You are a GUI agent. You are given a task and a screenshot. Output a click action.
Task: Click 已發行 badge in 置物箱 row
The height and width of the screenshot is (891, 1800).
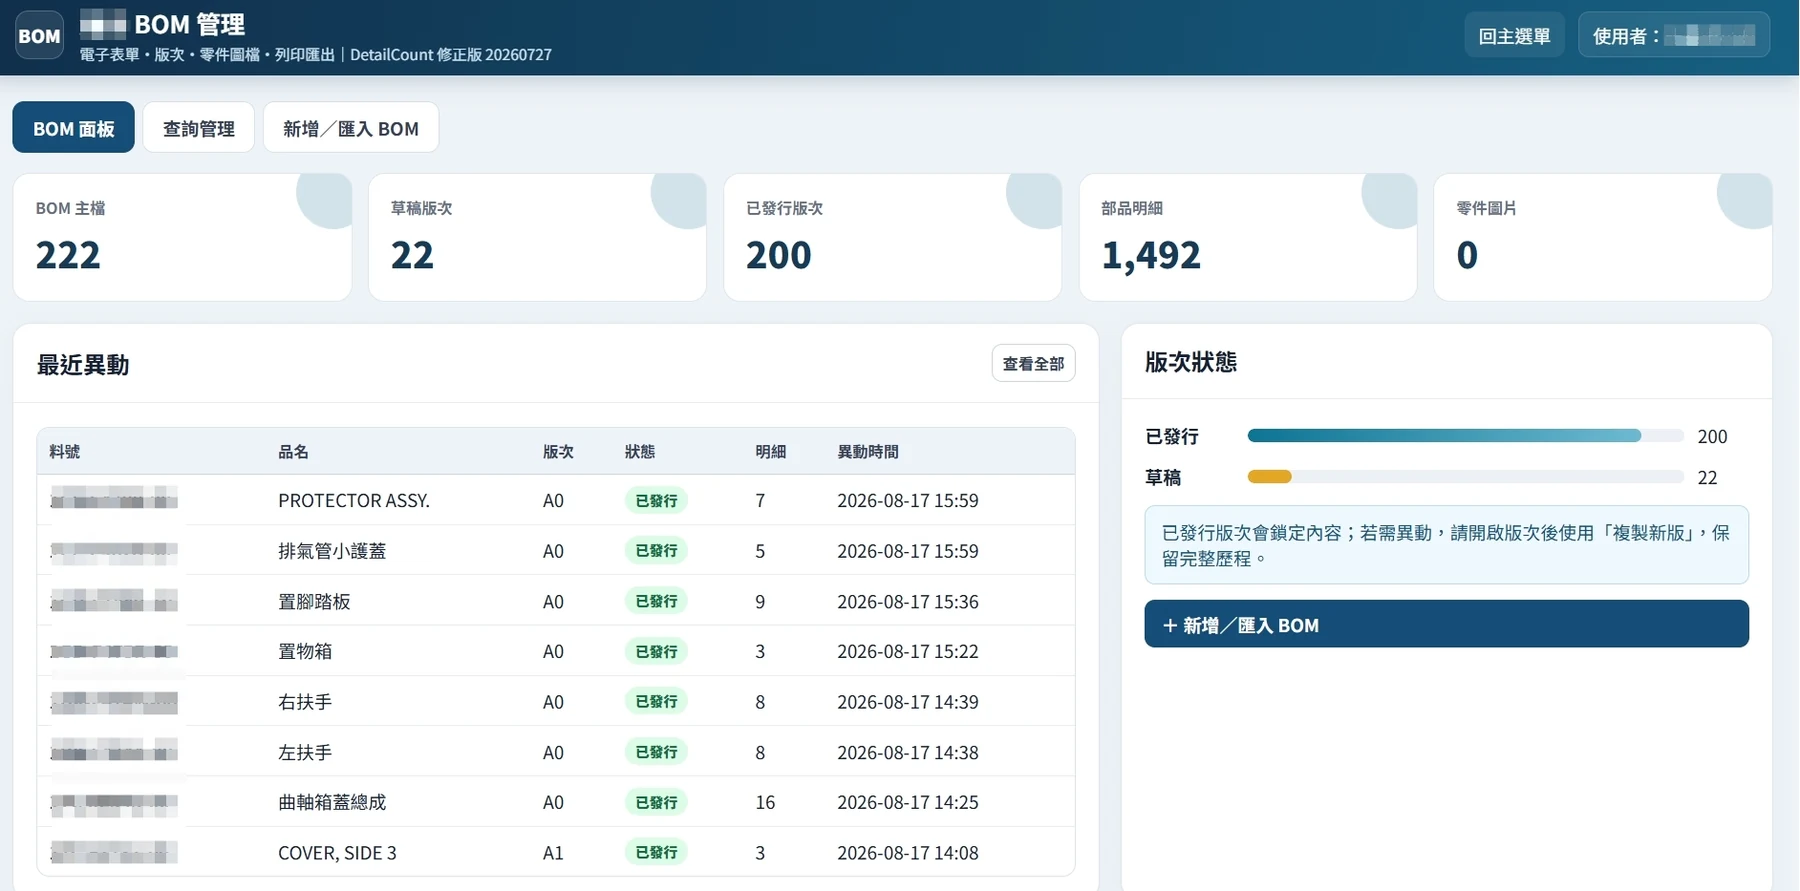[x=656, y=652]
